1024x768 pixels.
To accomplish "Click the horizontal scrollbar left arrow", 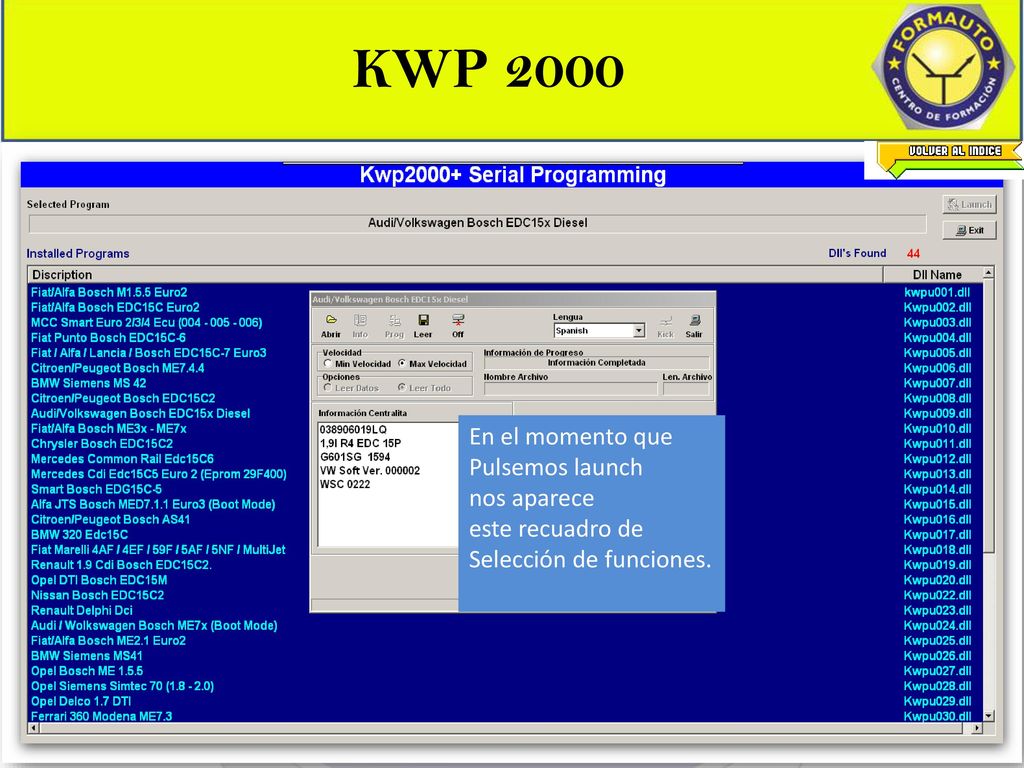I will click(33, 727).
